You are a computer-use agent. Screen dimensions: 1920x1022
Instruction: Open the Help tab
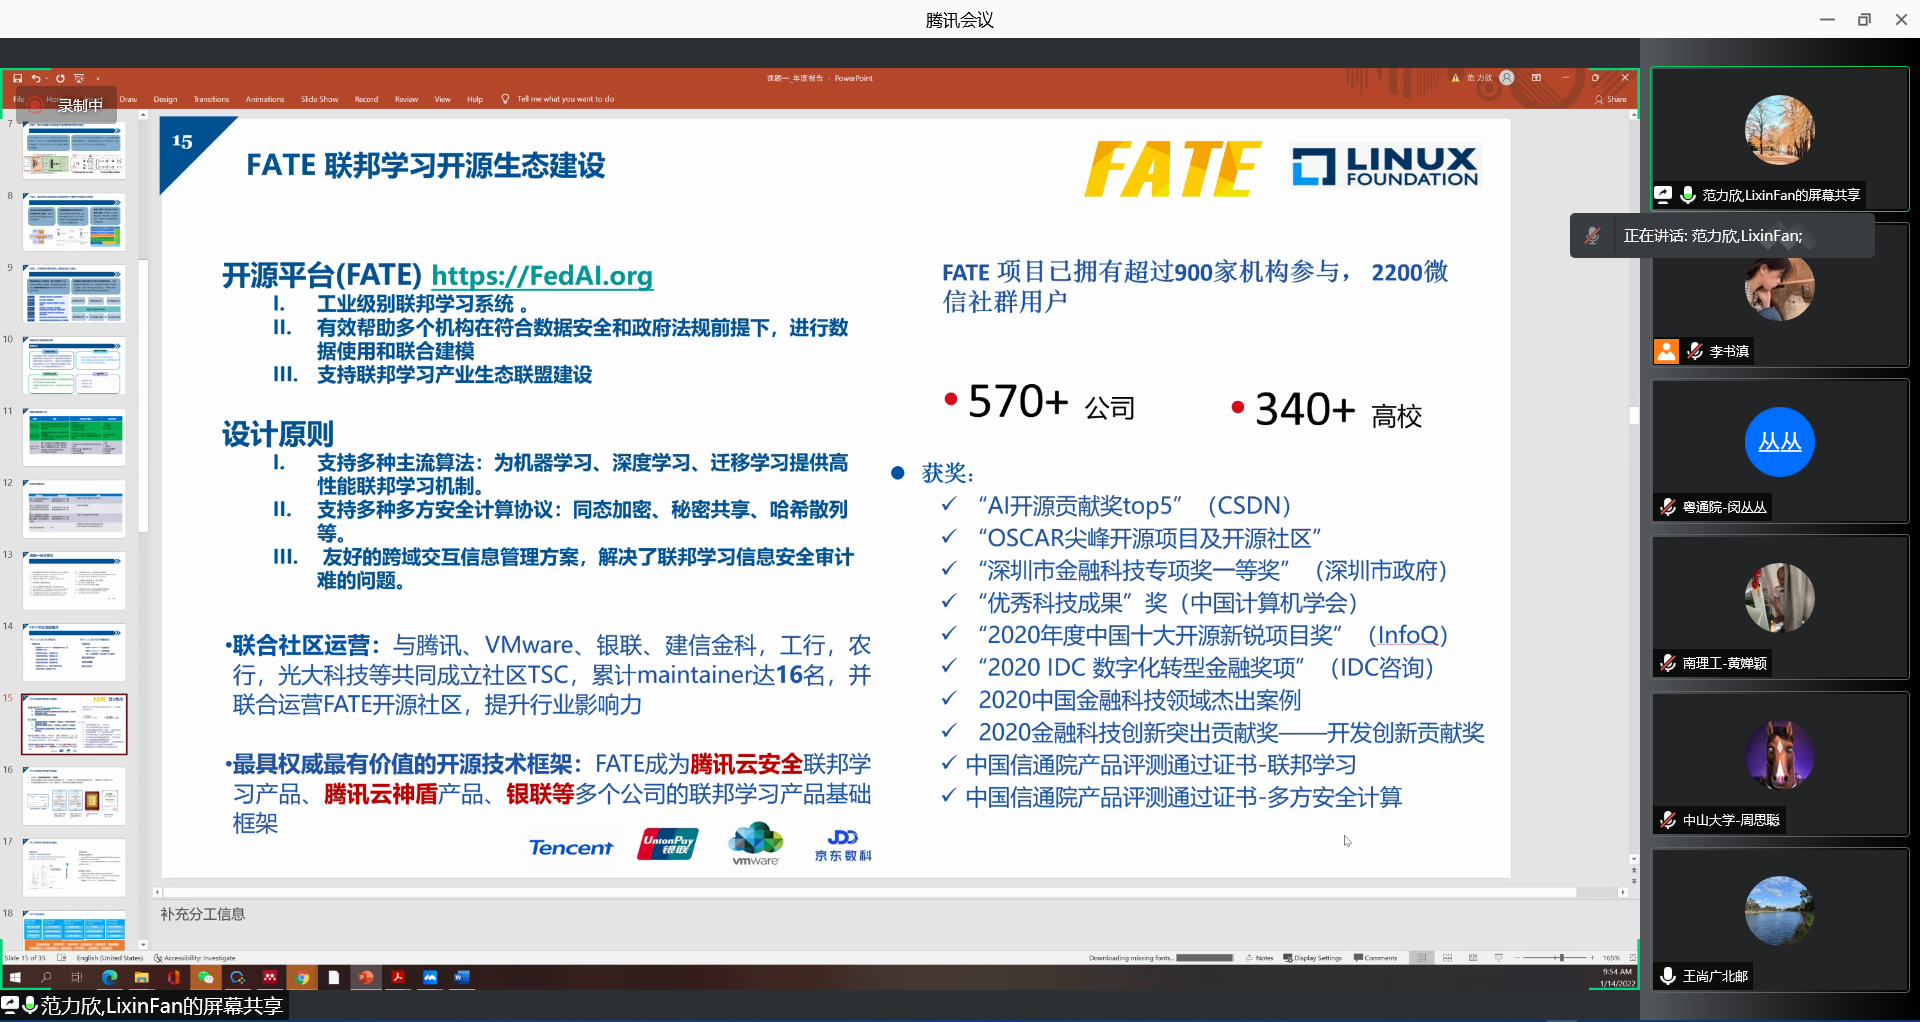point(475,99)
